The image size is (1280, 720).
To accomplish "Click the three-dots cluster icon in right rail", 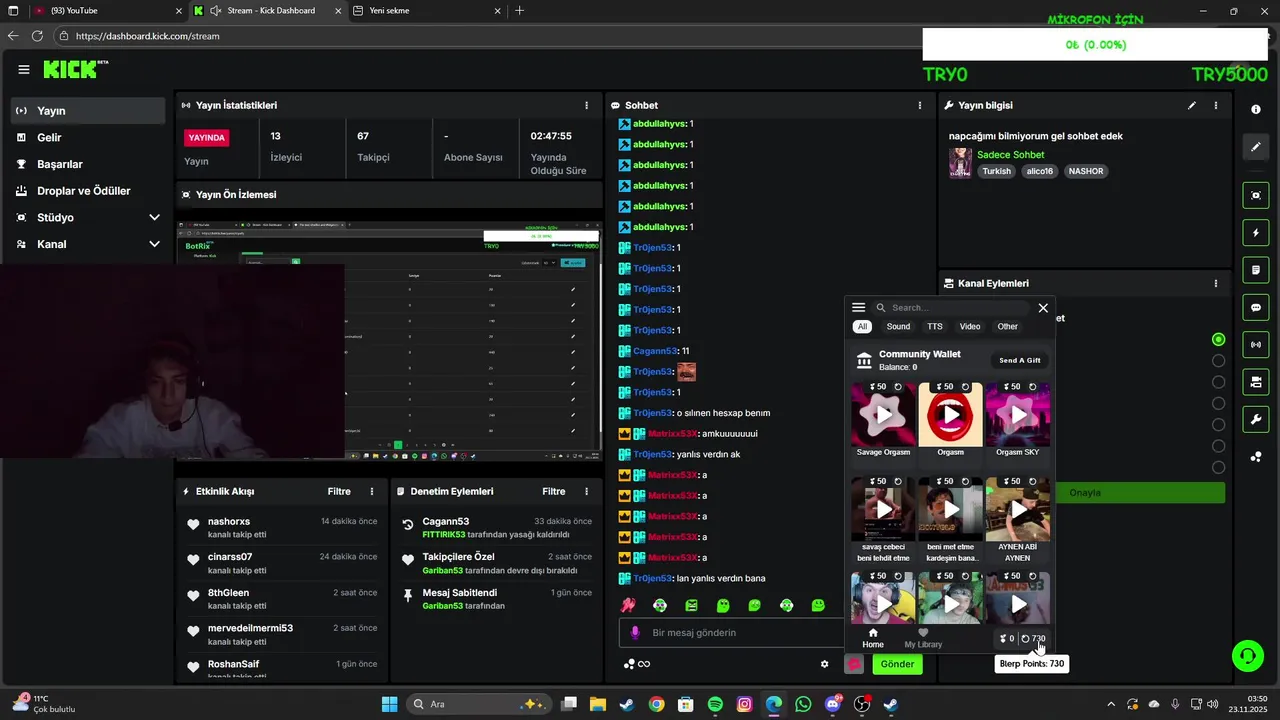I will pos(1256,457).
